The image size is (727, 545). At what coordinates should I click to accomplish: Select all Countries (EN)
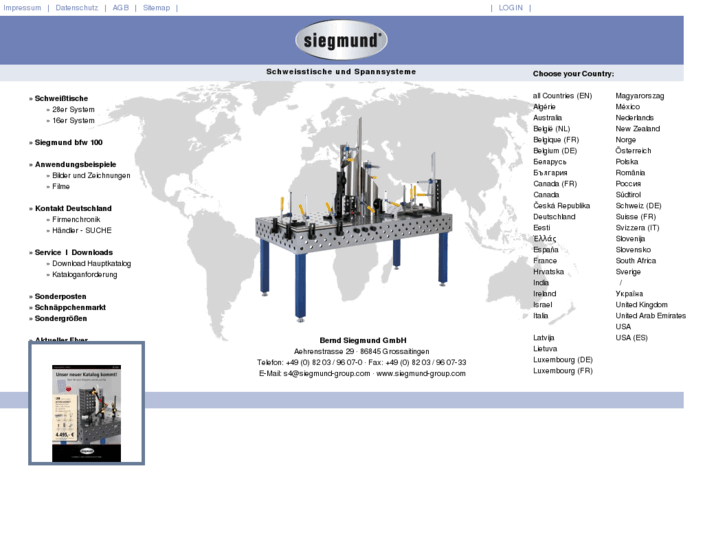coord(562,96)
